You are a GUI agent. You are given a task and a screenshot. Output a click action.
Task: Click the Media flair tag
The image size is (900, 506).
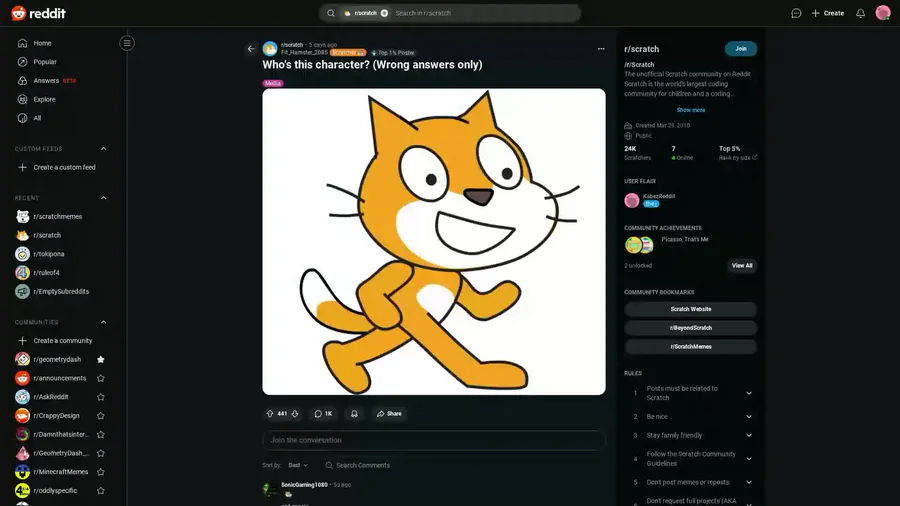[273, 83]
